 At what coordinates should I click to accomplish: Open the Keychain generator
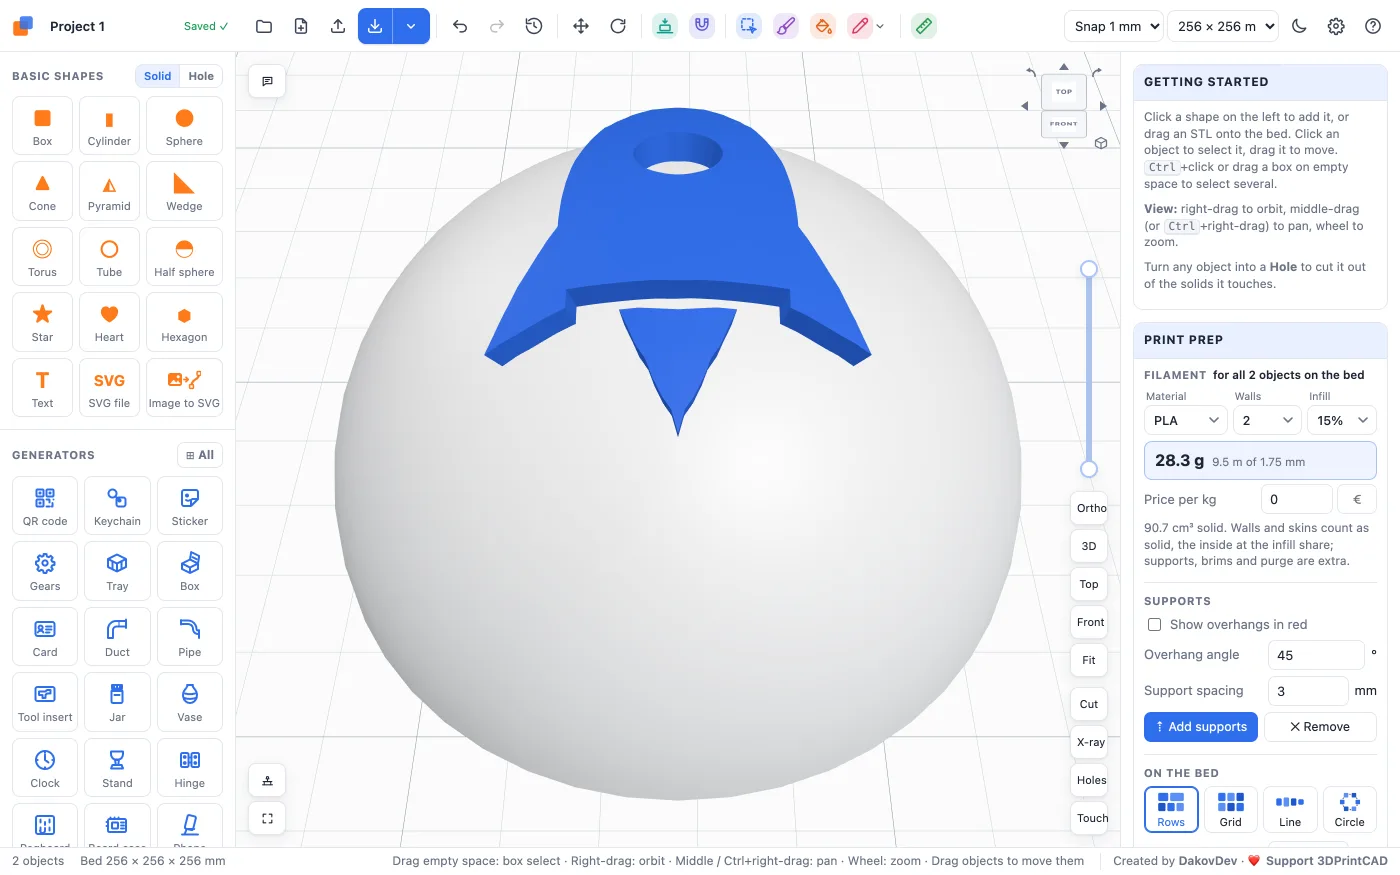pyautogui.click(x=117, y=506)
